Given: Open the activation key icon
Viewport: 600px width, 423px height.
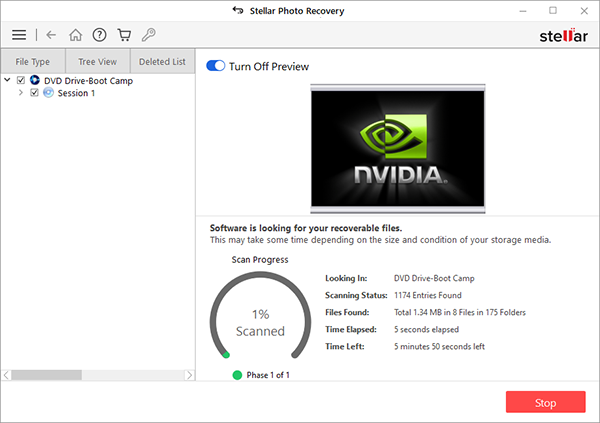Looking at the screenshot, I should (148, 35).
